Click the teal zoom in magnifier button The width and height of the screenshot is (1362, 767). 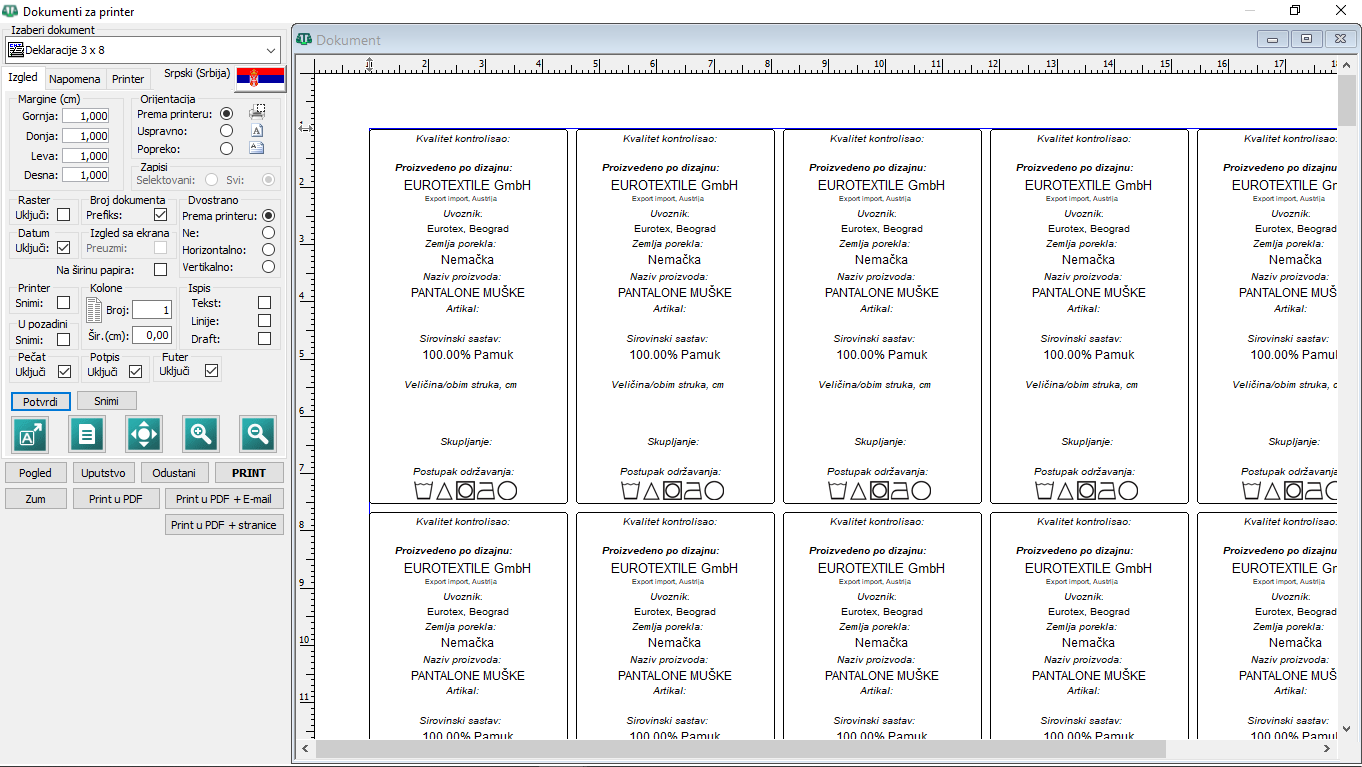[x=201, y=434]
